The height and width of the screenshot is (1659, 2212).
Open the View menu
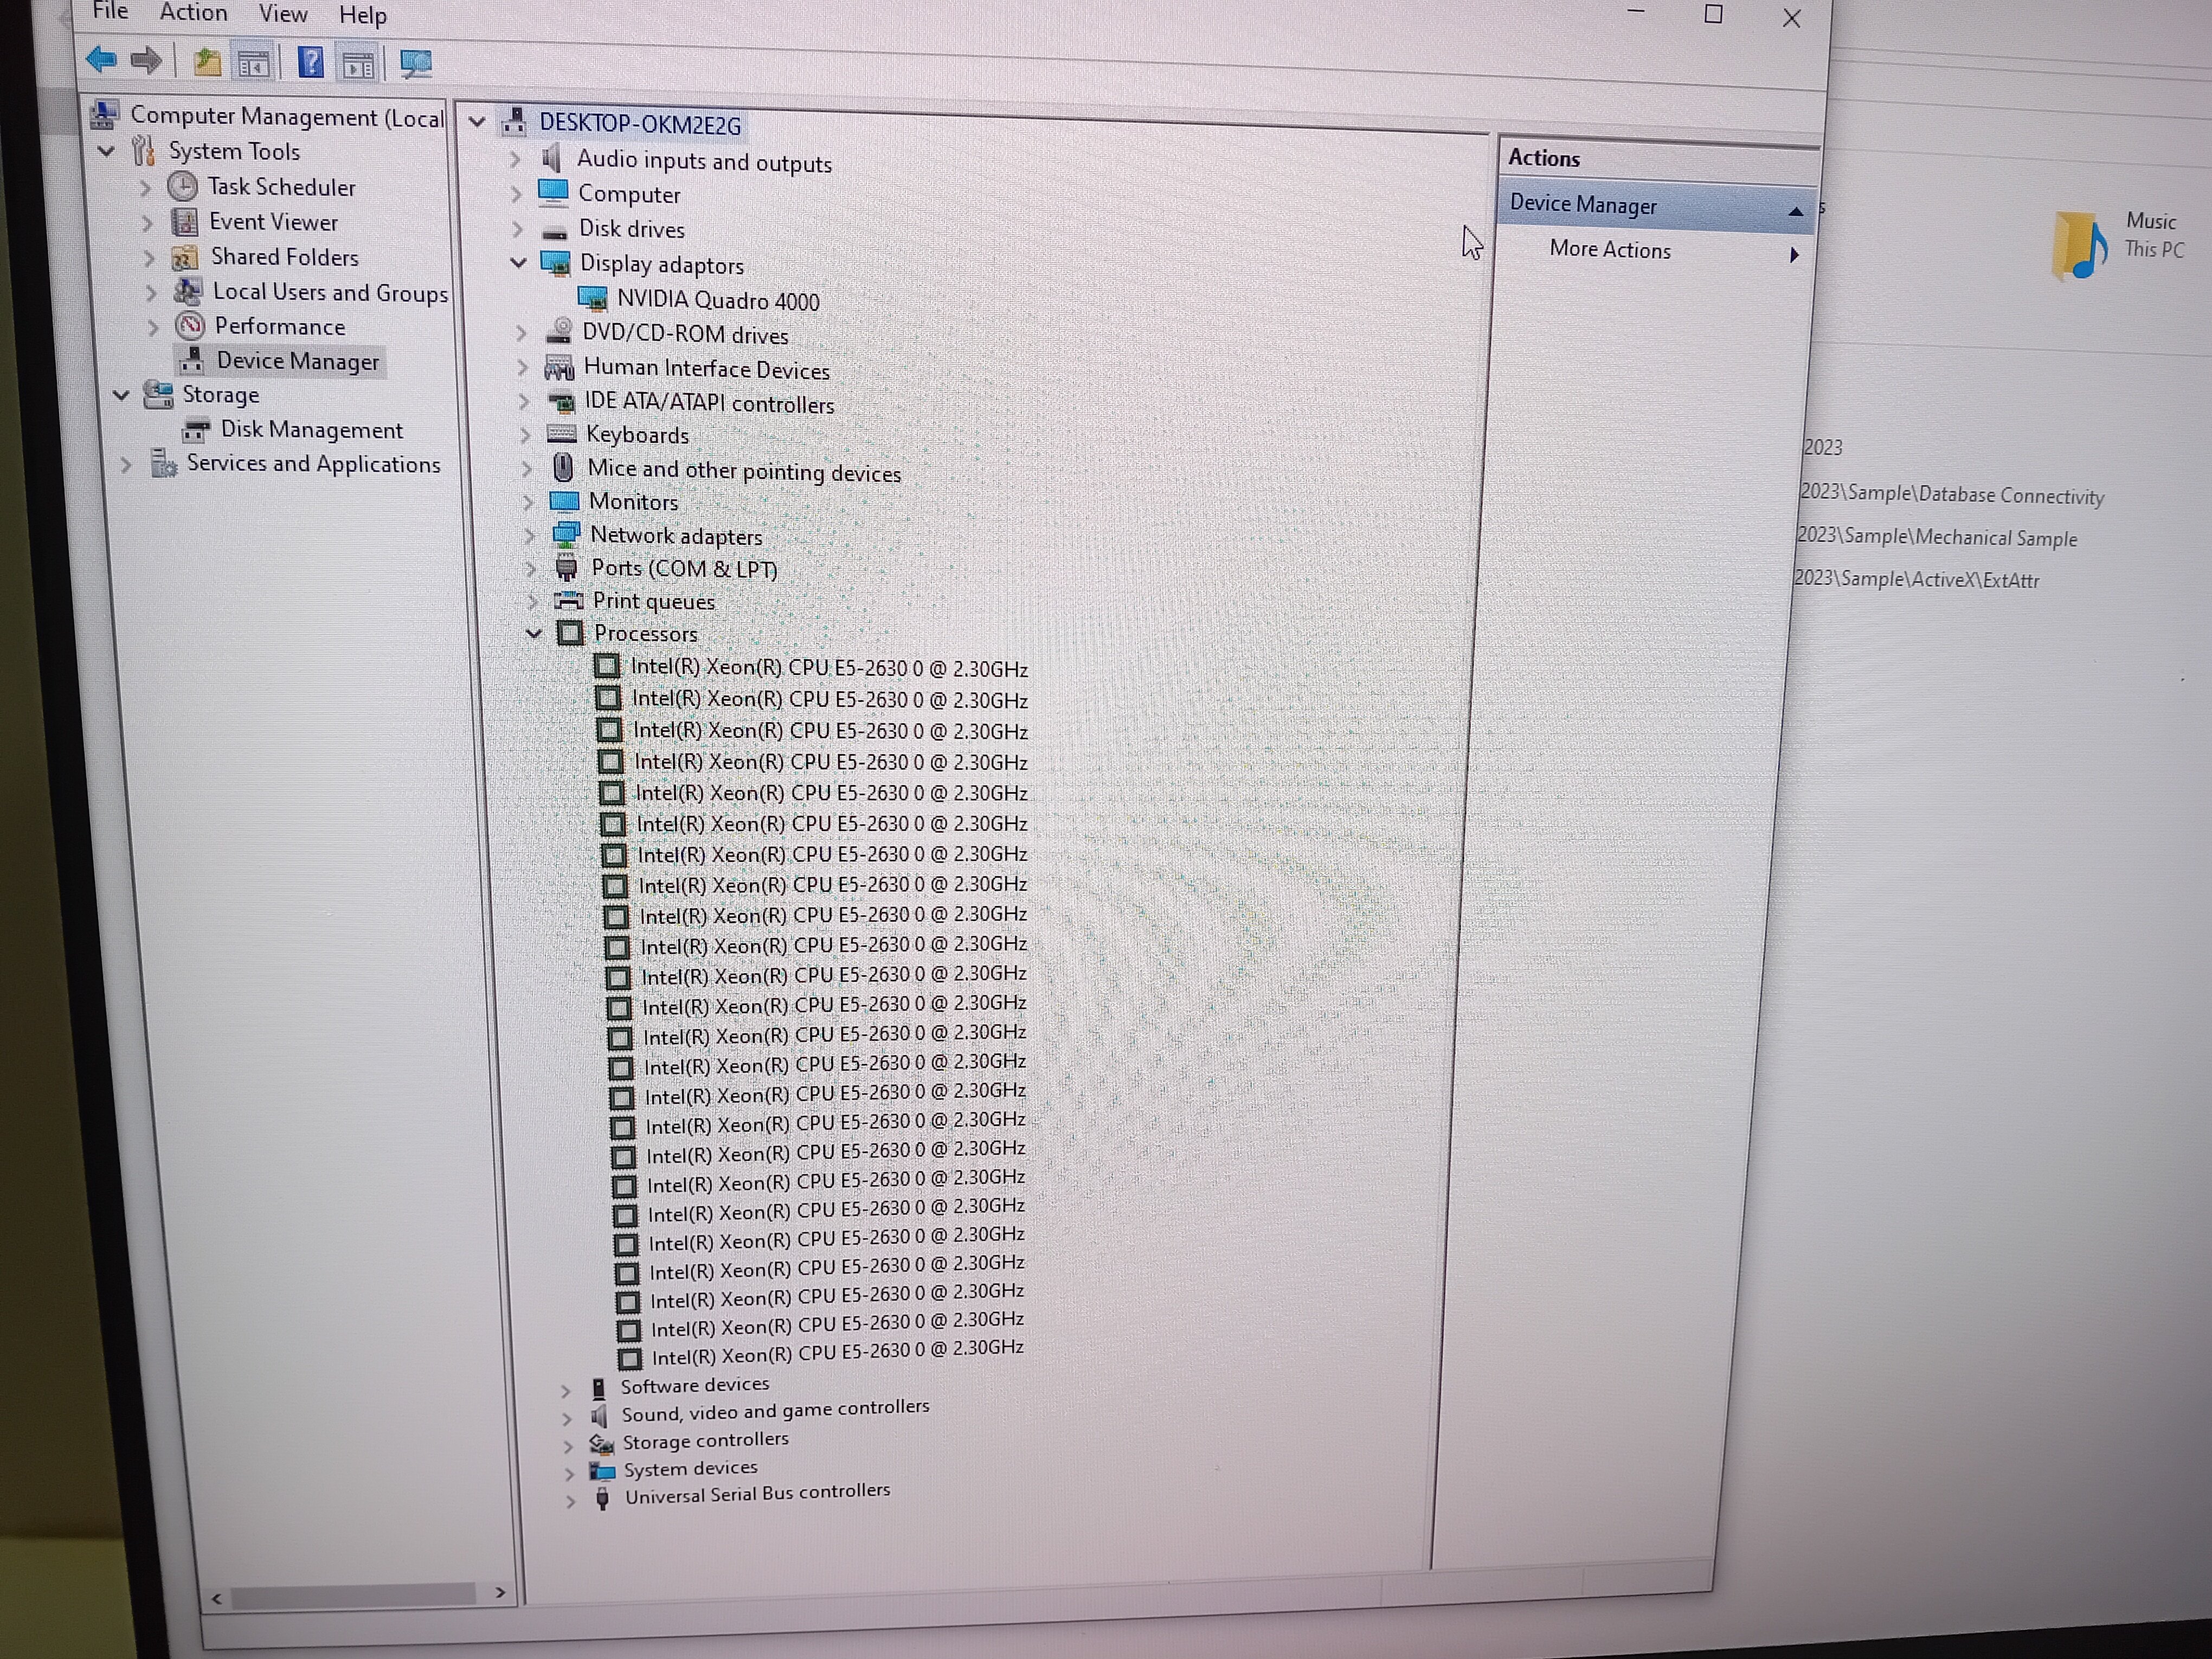[283, 14]
